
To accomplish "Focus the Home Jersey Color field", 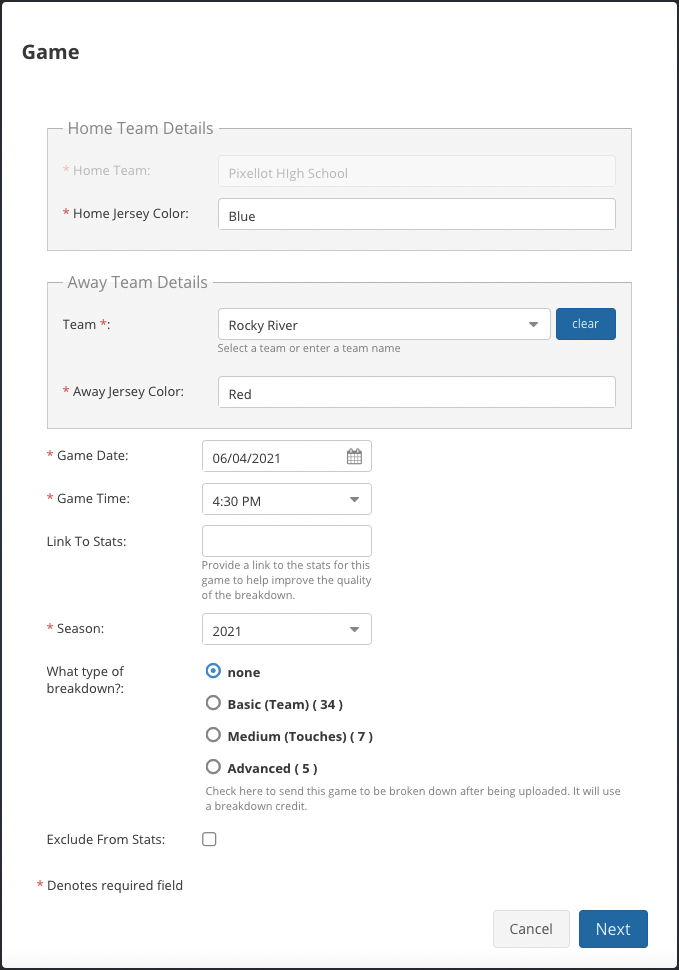I will point(417,214).
